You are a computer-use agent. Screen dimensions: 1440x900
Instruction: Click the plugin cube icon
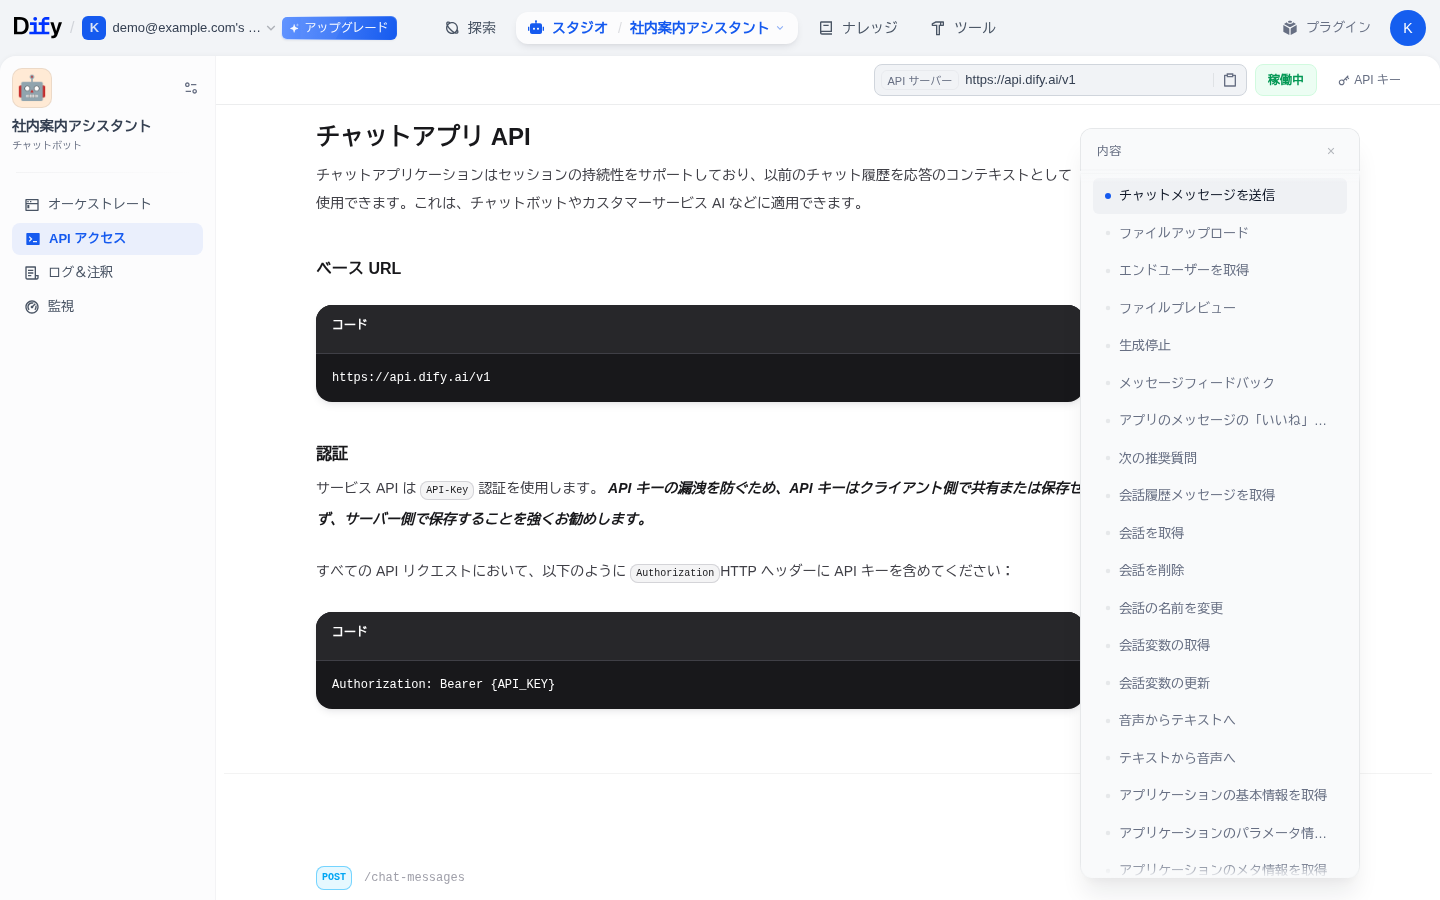coord(1290,28)
